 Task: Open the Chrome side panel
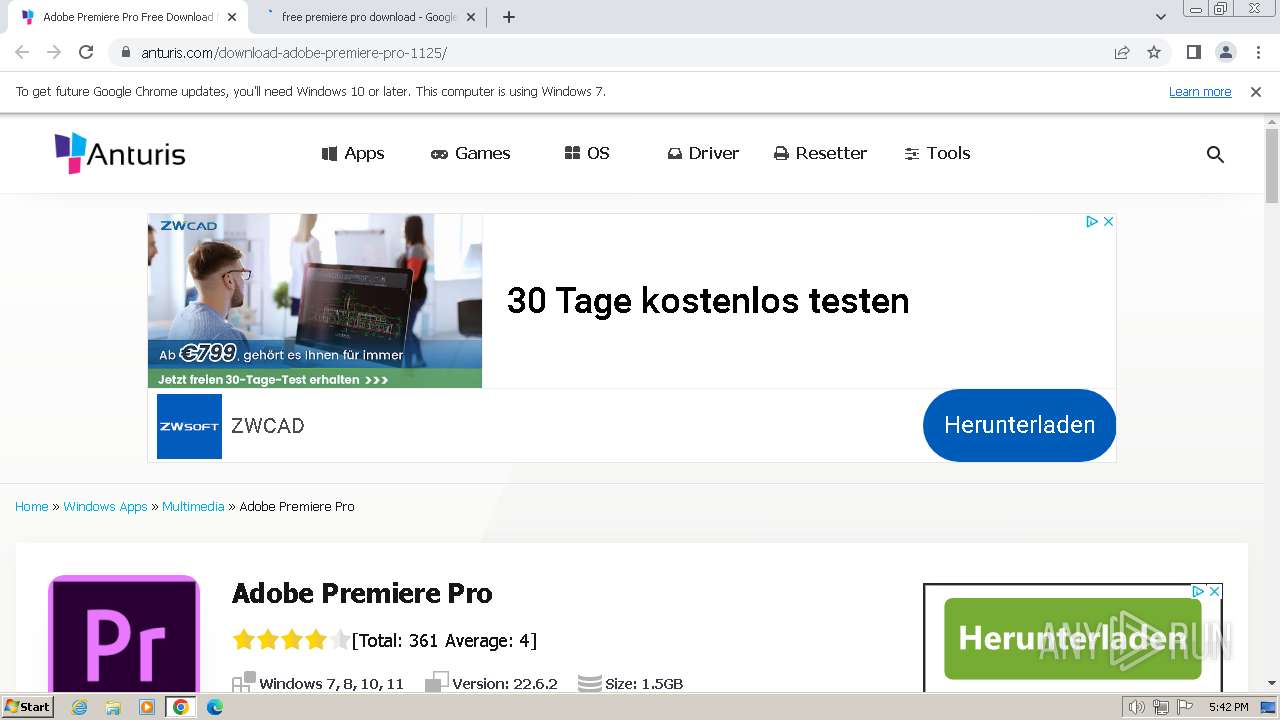(x=1193, y=52)
